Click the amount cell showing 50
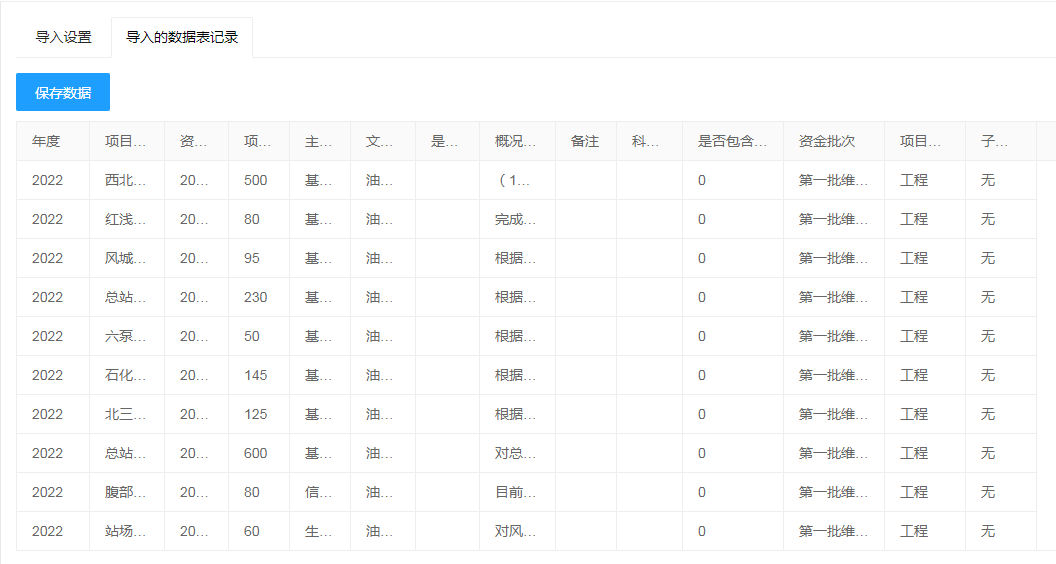1056x564 pixels. pyautogui.click(x=259, y=336)
